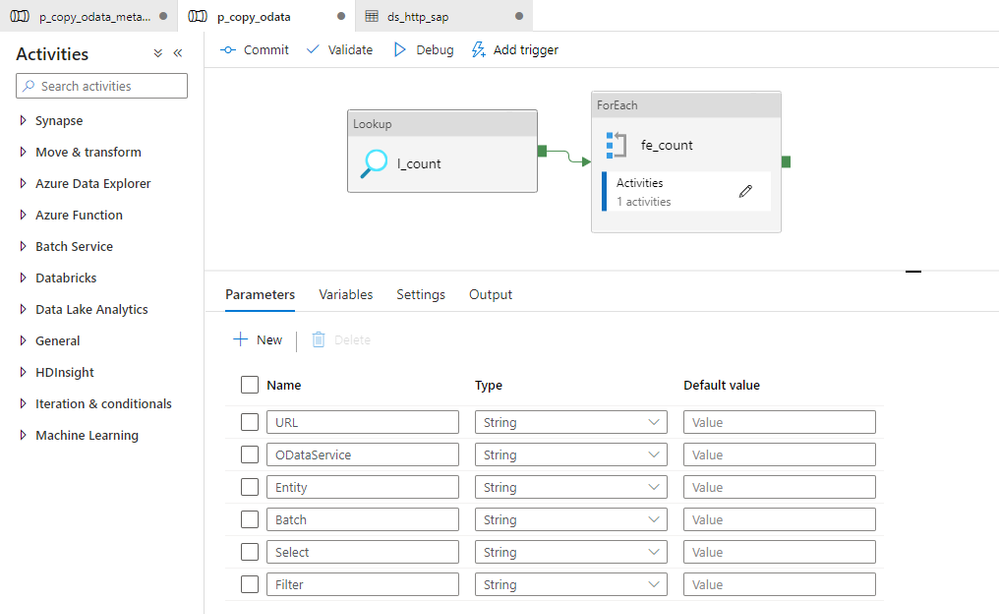Collapse the Activities panel with double chevron
This screenshot has width=999, height=614.
pyautogui.click(x=178, y=54)
